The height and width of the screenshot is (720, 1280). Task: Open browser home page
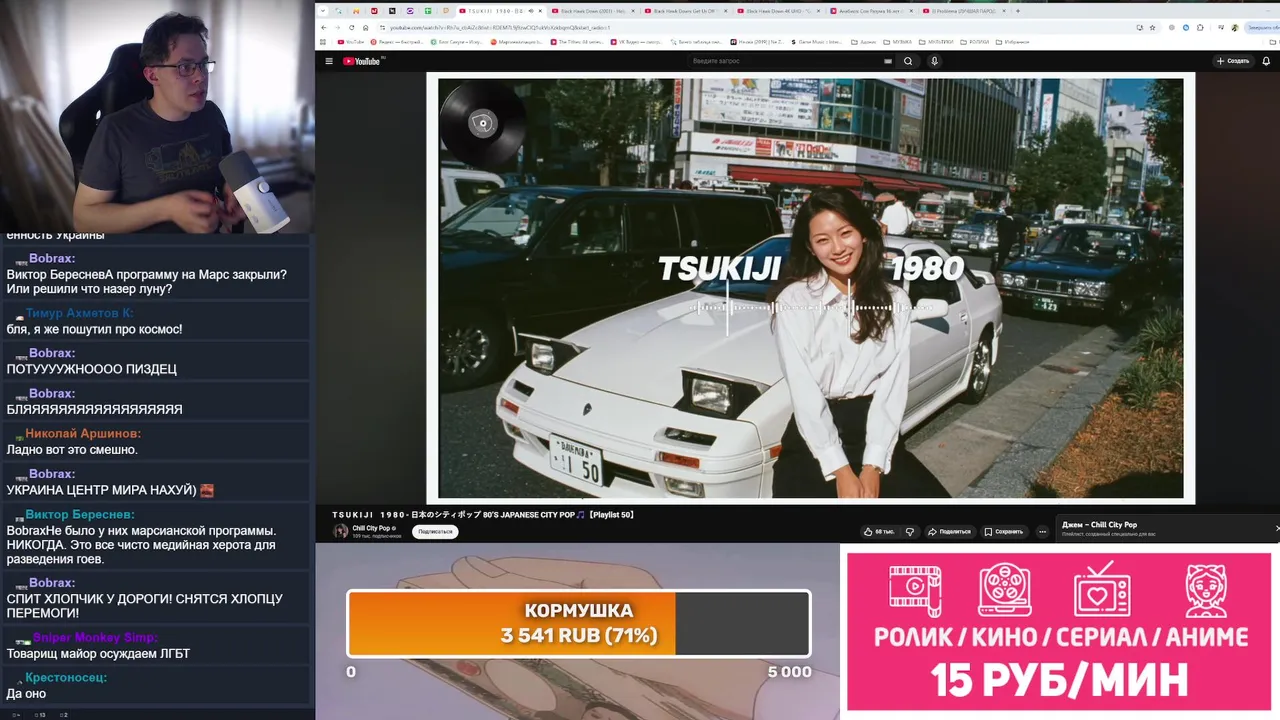click(365, 28)
